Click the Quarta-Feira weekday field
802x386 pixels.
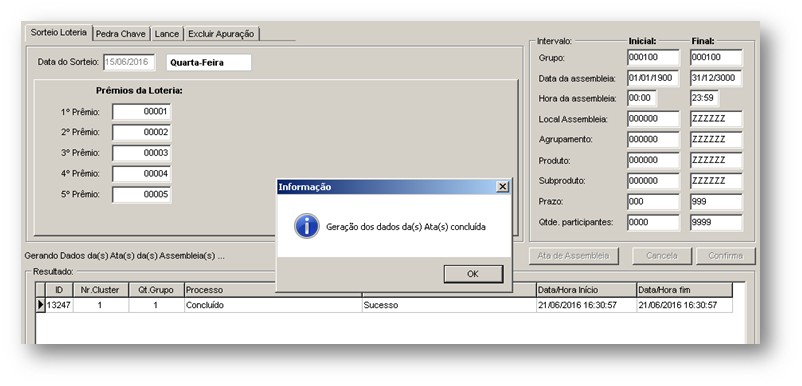coord(209,63)
